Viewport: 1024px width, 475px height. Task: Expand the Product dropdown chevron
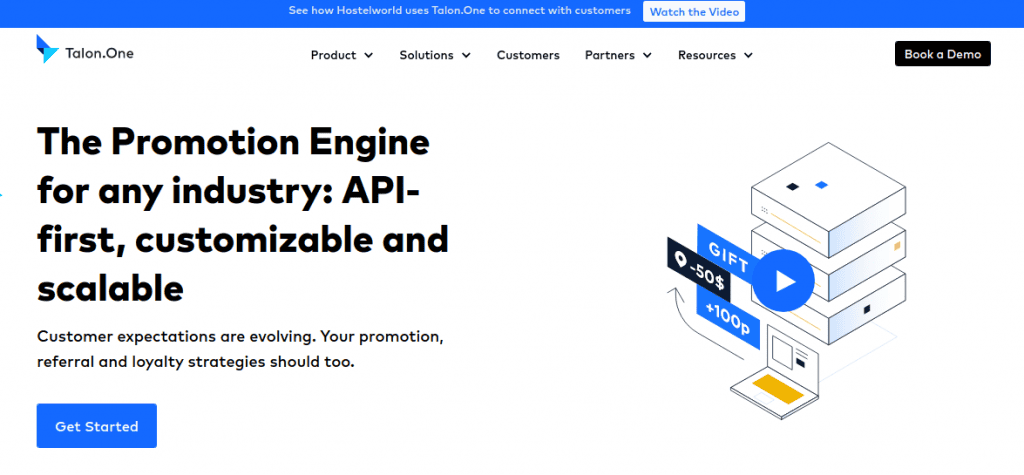pyautogui.click(x=369, y=56)
